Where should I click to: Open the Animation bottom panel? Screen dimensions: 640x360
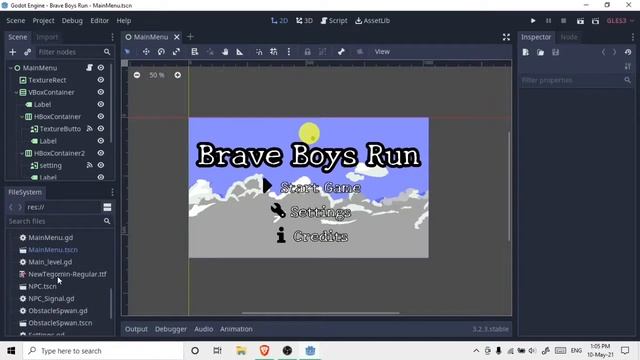(236, 329)
